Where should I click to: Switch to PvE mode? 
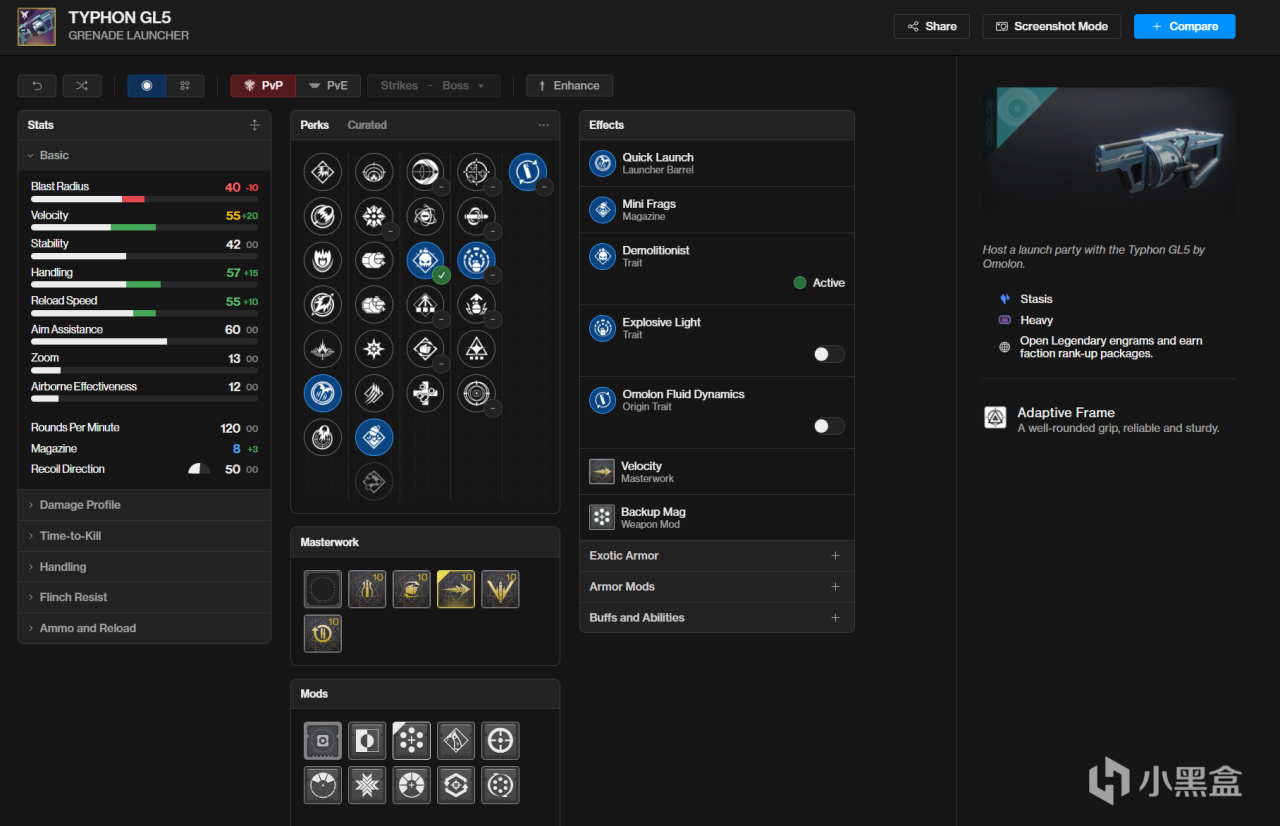coord(328,86)
